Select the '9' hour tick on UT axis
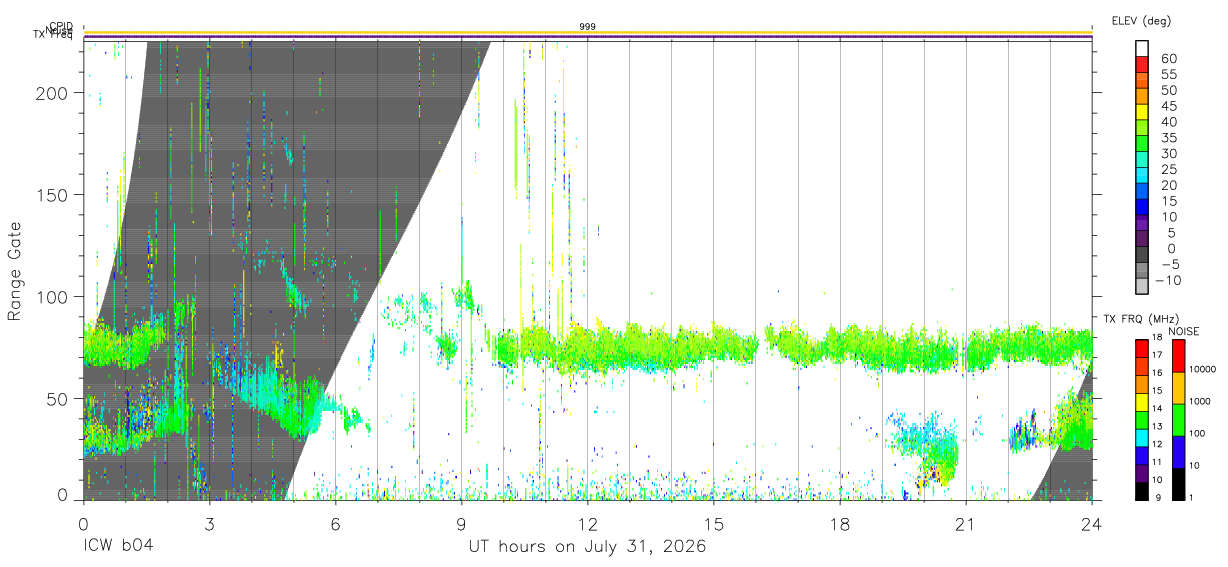 click(x=461, y=523)
